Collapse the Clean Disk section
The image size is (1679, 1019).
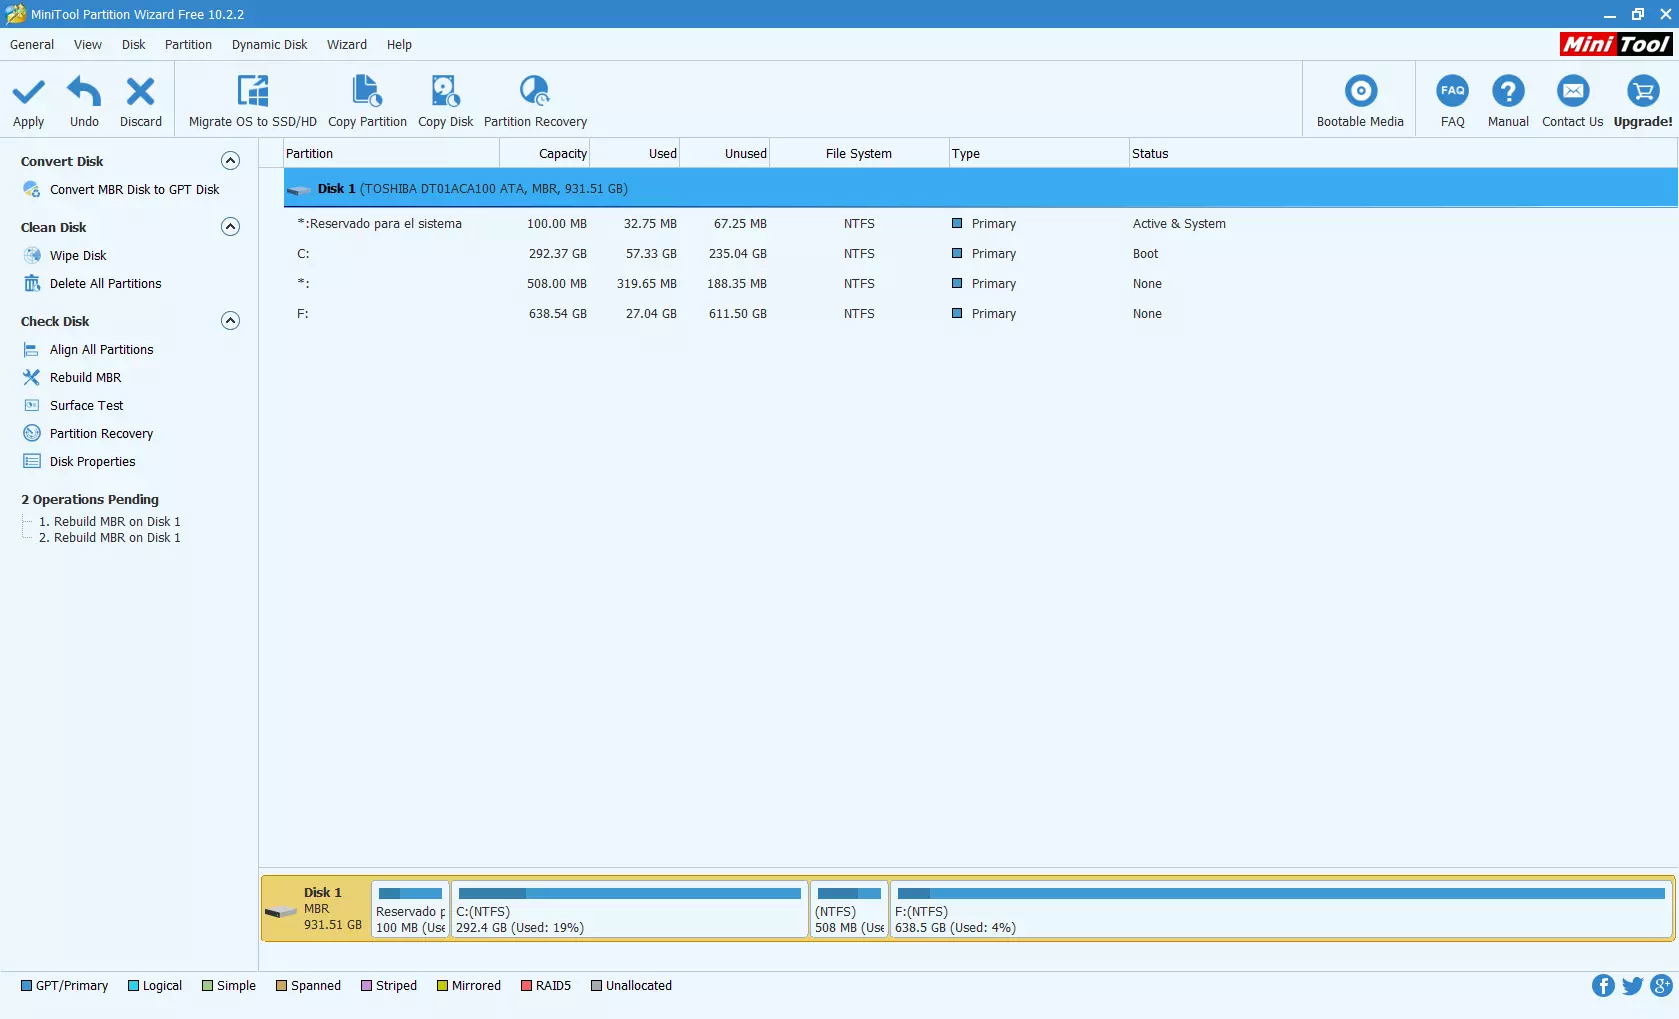230,227
